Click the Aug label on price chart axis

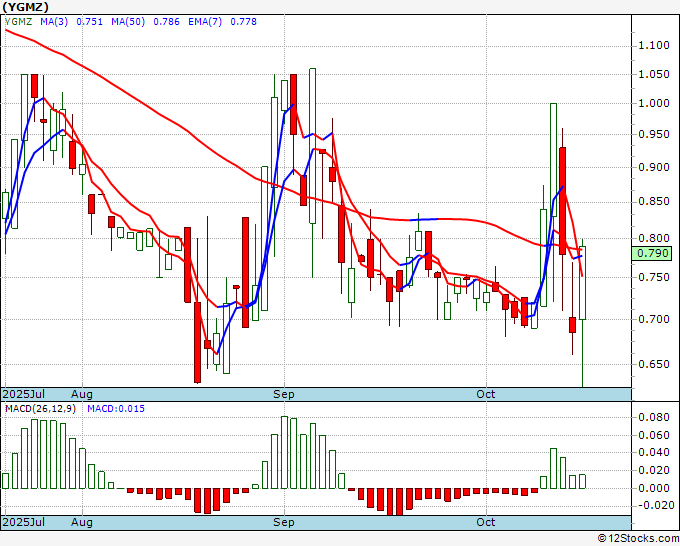click(82, 394)
